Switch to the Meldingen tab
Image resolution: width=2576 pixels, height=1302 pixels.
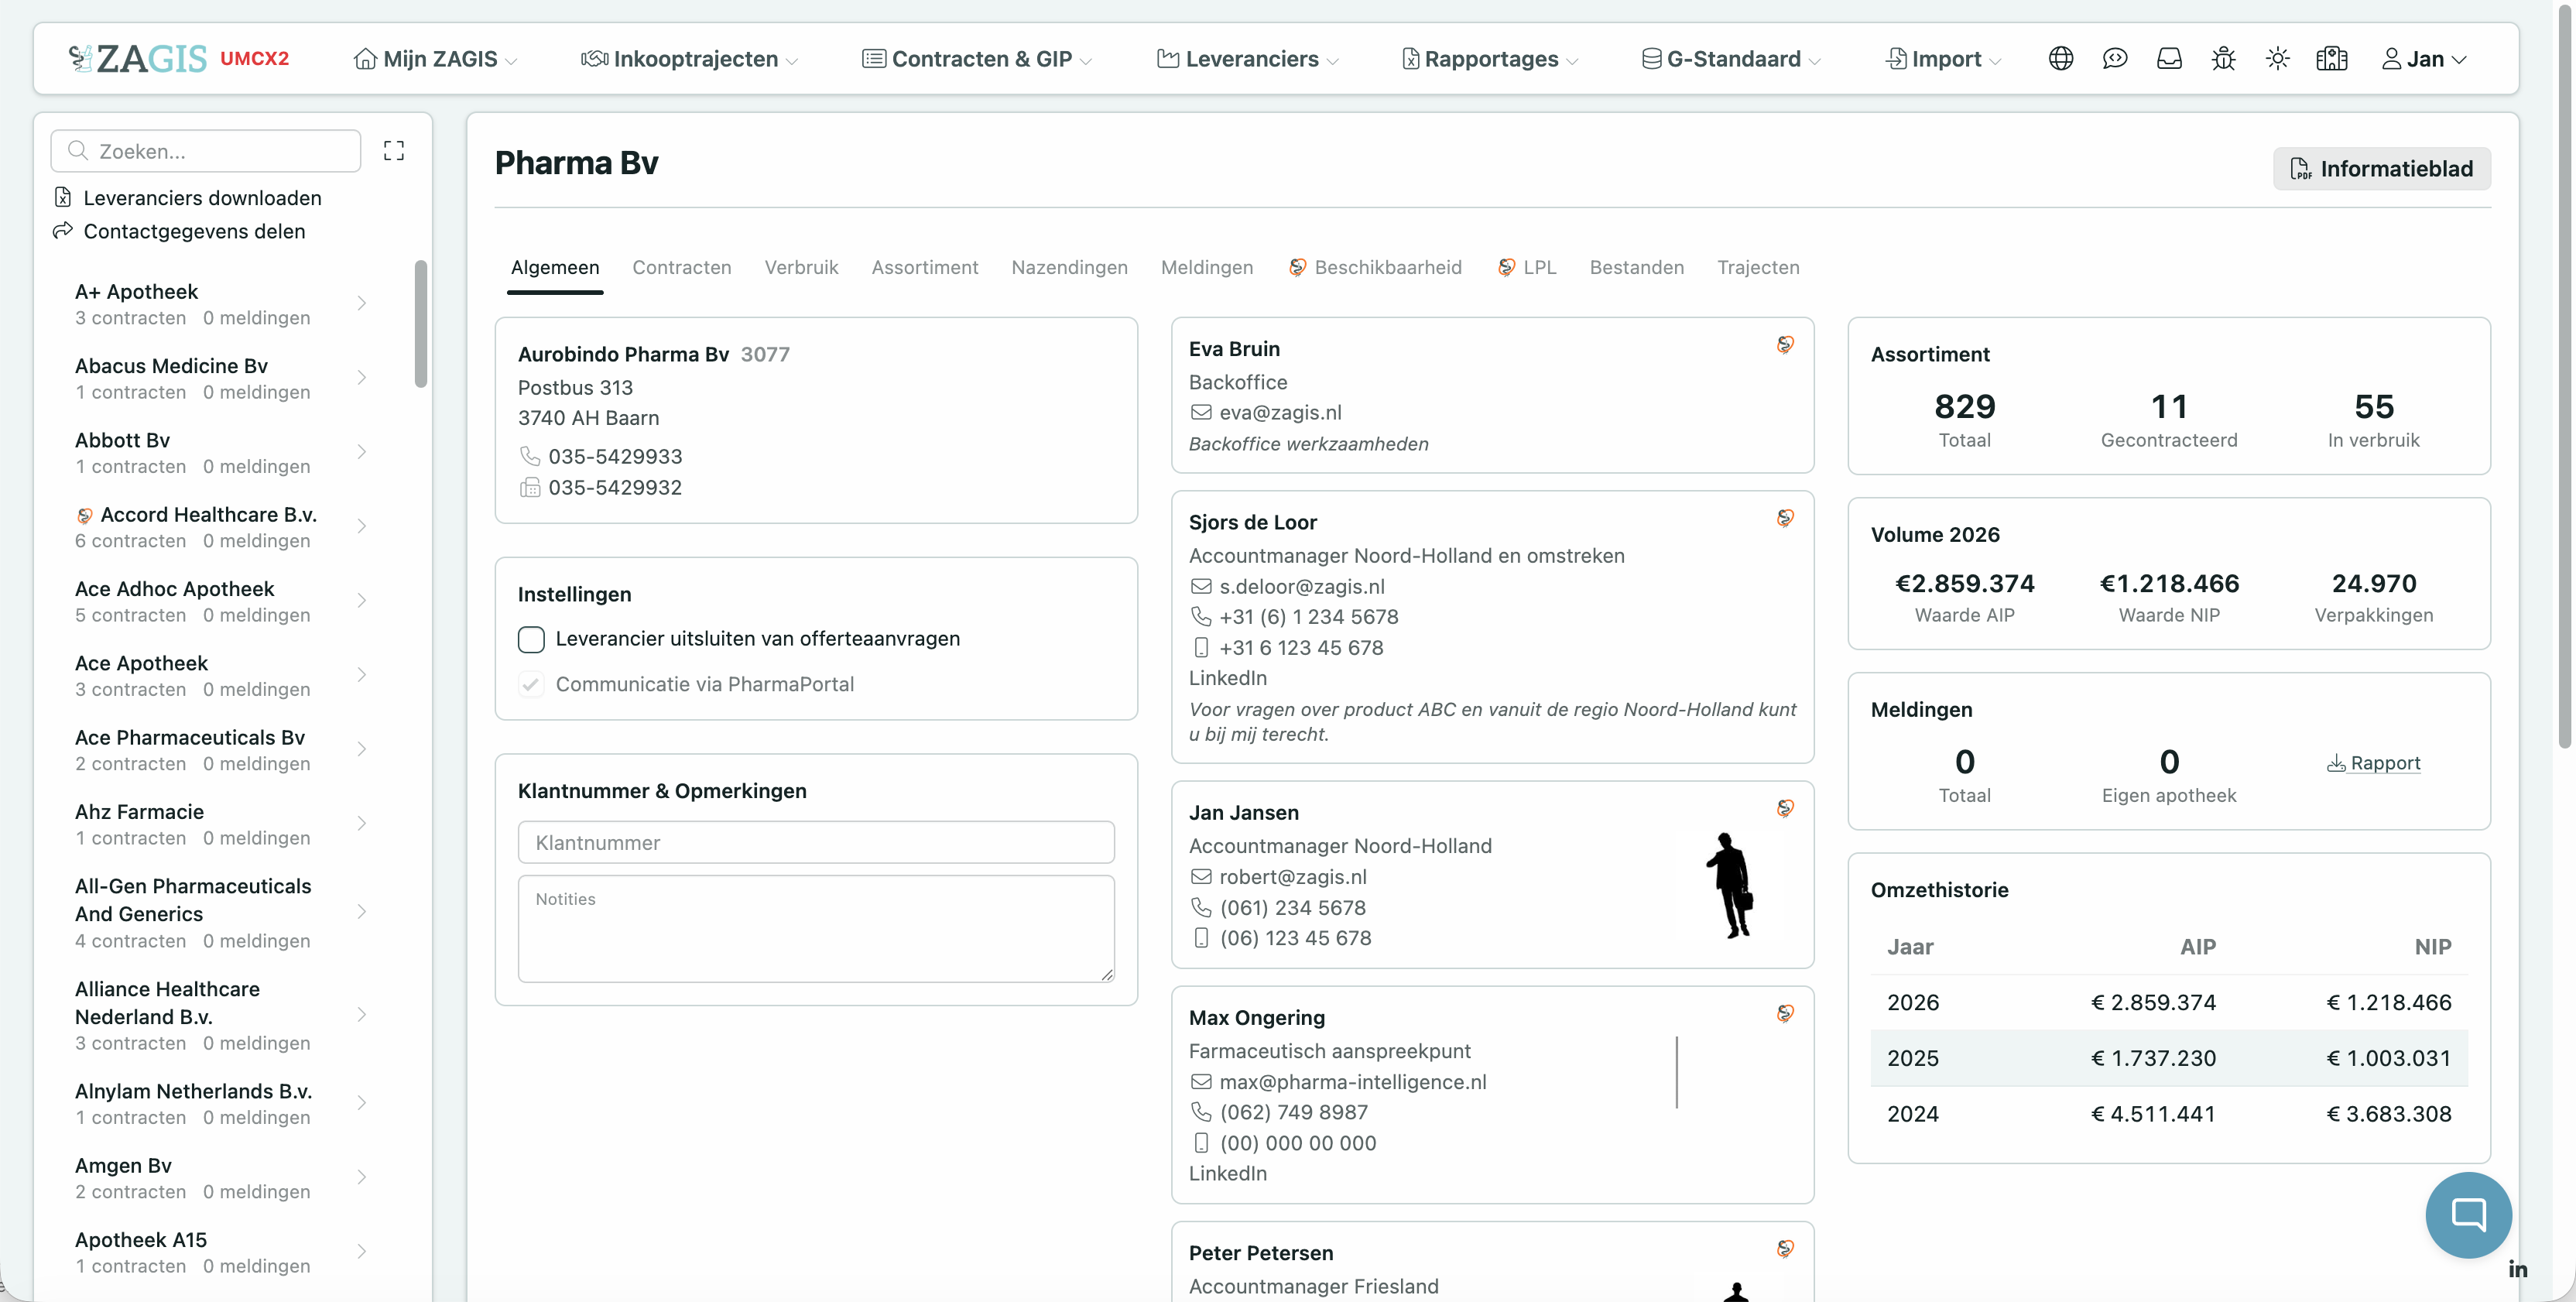click(x=1207, y=268)
